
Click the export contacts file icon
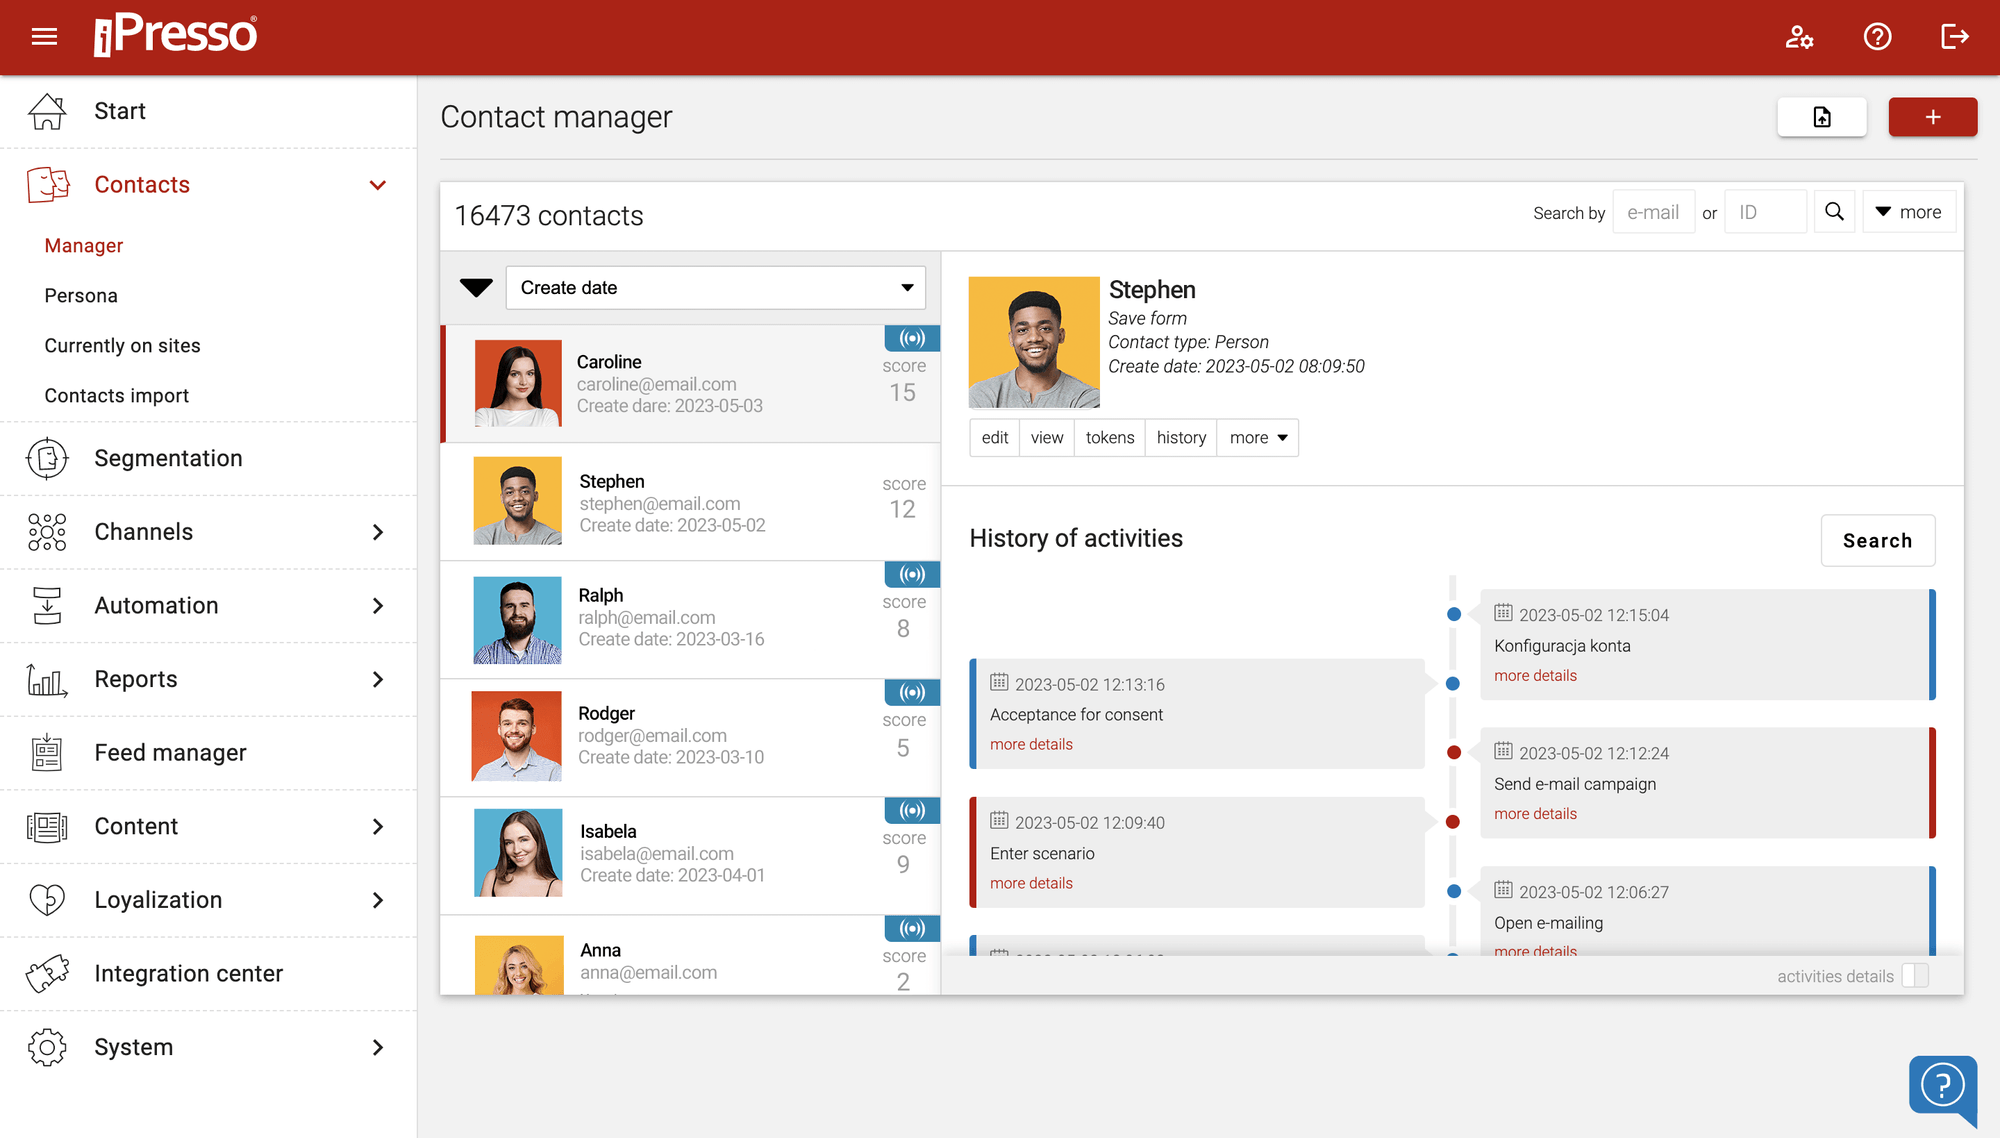click(x=1822, y=116)
